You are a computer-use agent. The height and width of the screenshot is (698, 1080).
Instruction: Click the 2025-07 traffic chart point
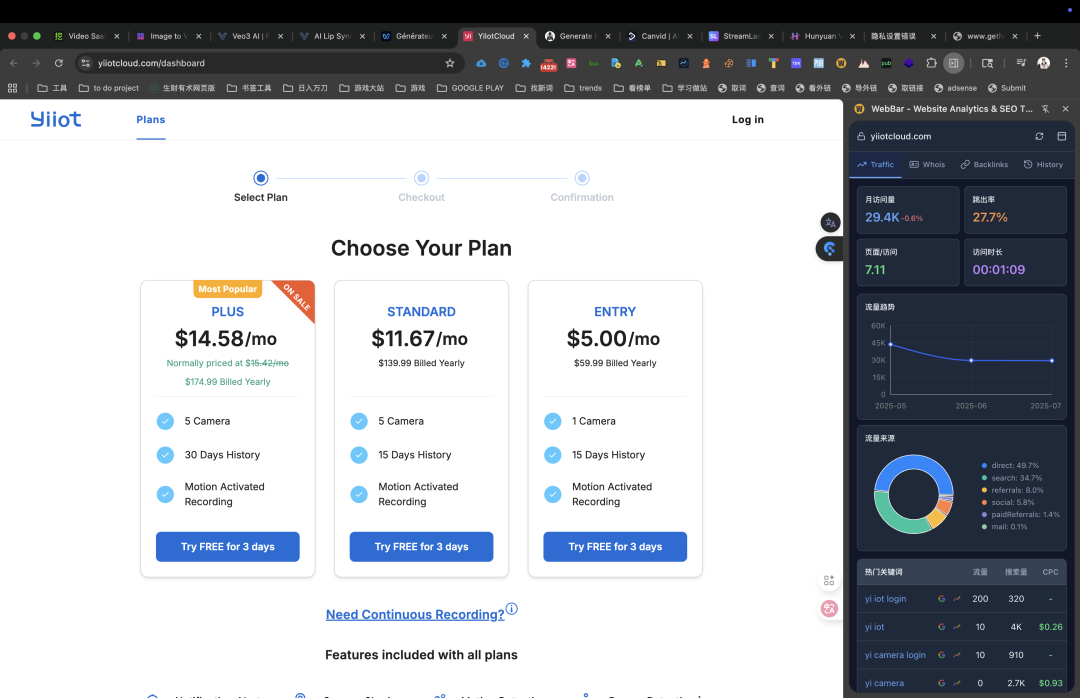click(x=1052, y=360)
